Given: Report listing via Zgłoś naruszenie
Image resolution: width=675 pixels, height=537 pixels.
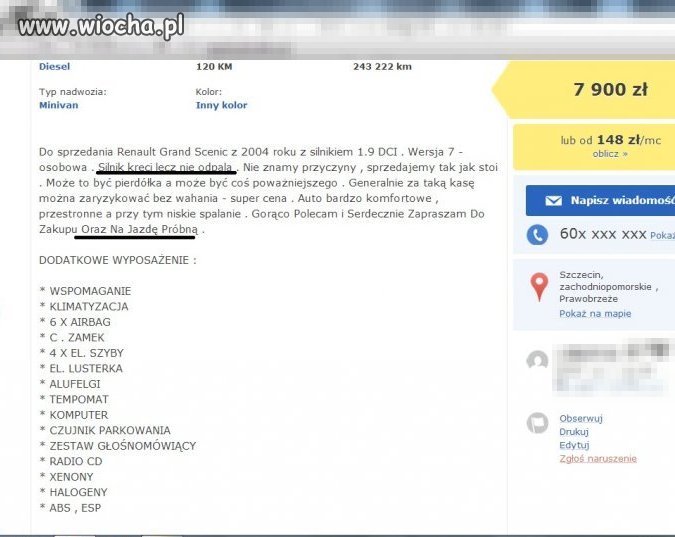Looking at the screenshot, I should pyautogui.click(x=598, y=458).
